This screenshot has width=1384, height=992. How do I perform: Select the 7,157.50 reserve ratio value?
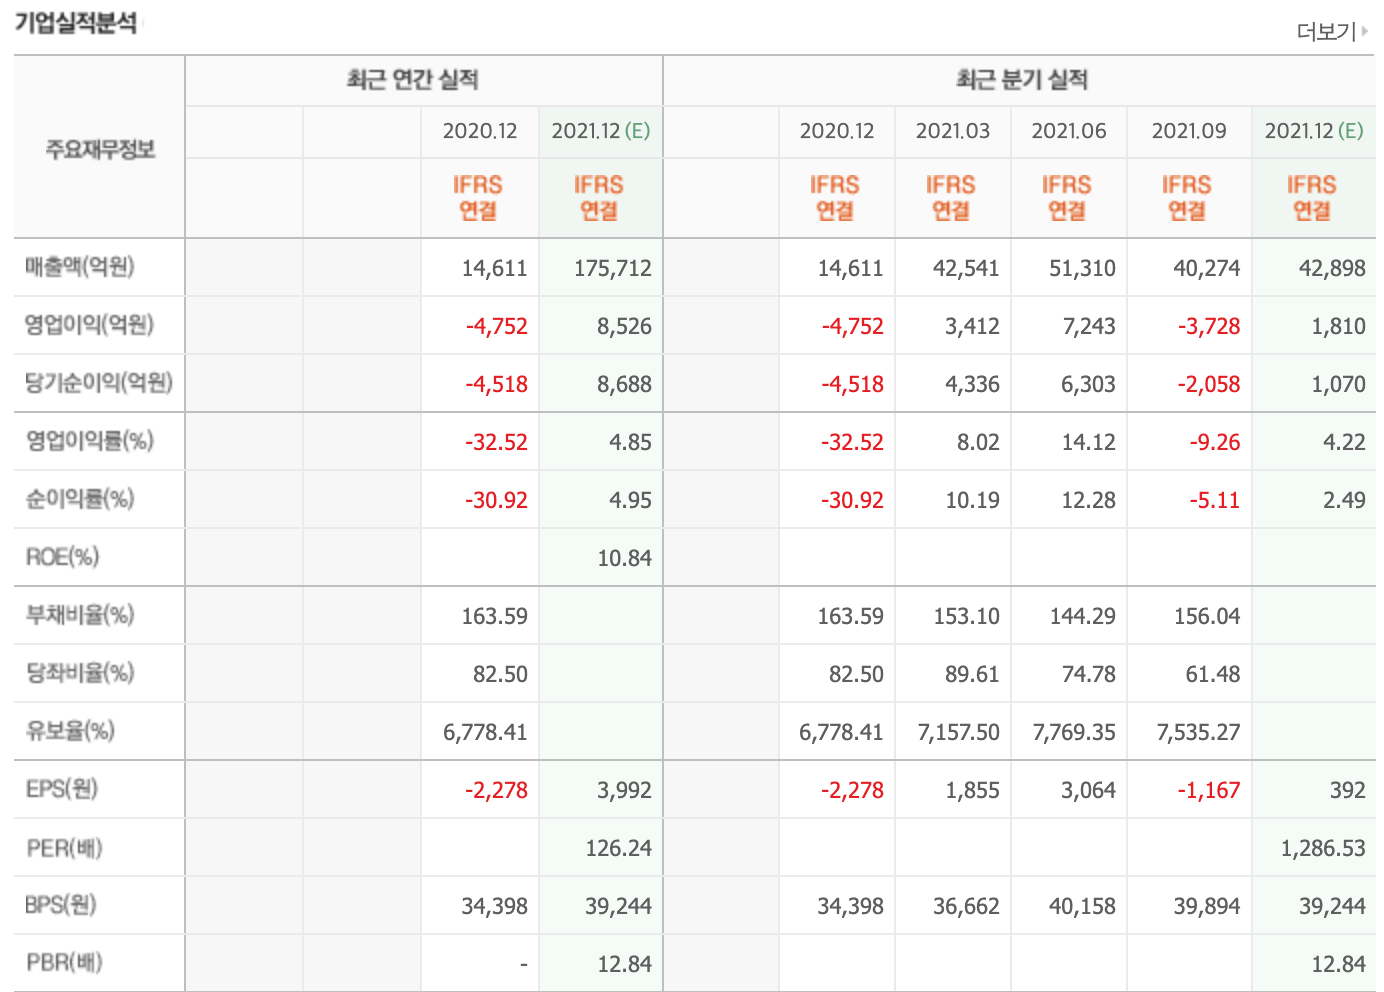[x=958, y=732]
